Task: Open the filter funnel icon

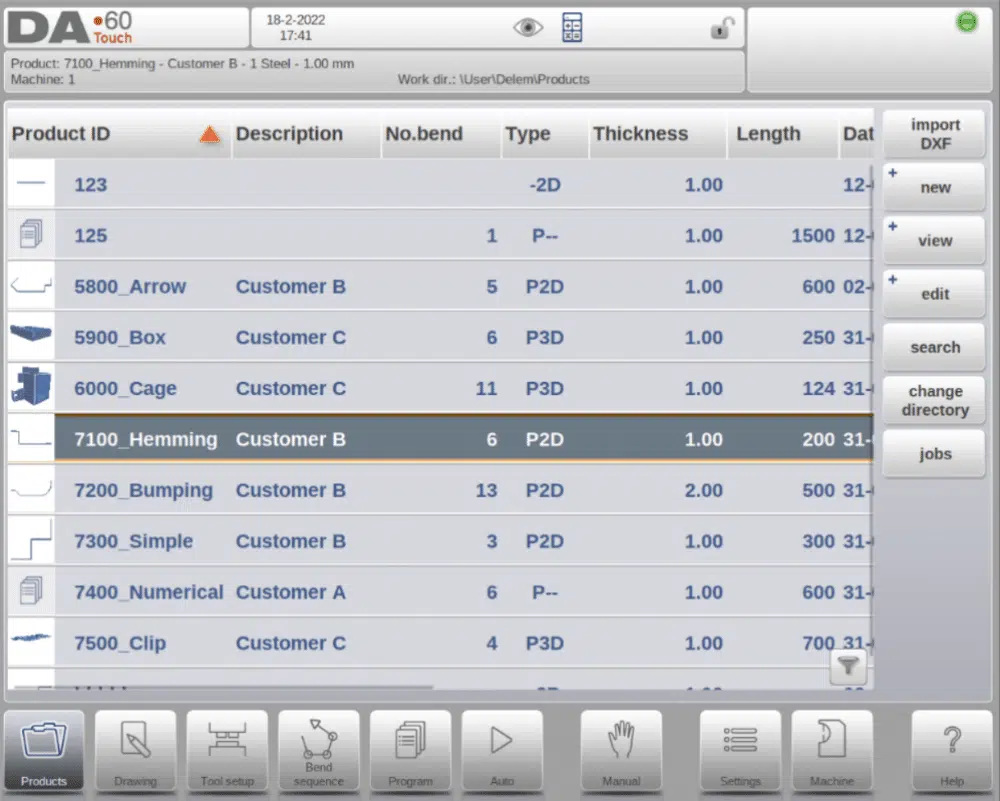Action: coord(848,666)
